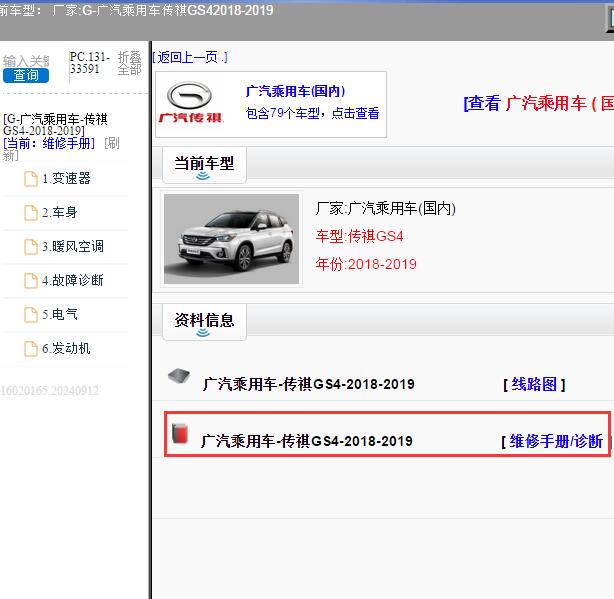
Task: Open the 6.发动机 chapter
Action: coord(66,348)
